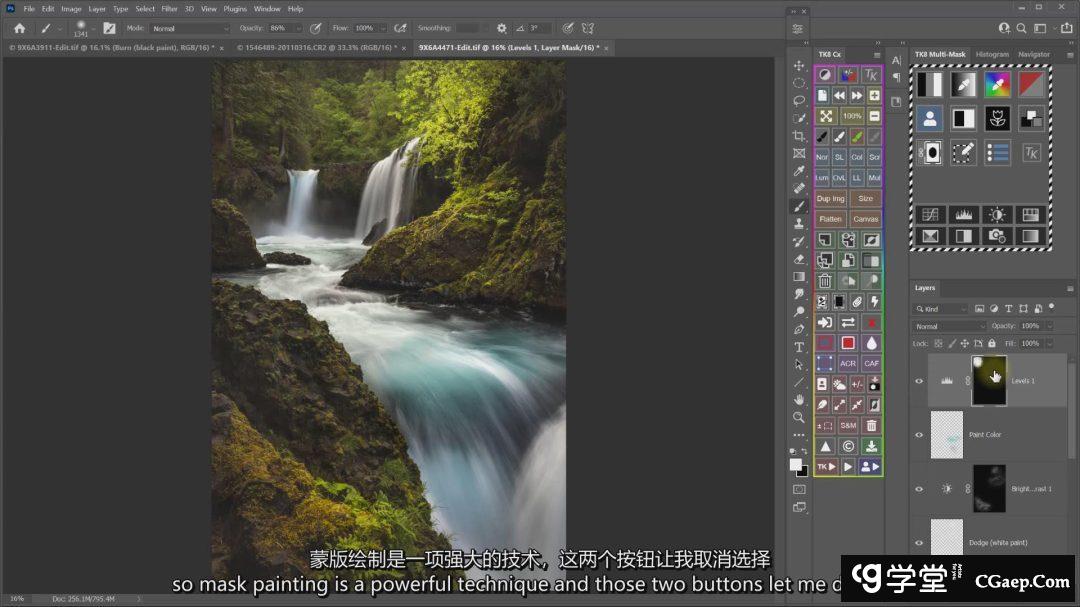Click the Dup Img button
Viewport: 1080px width, 607px height.
pos(831,199)
